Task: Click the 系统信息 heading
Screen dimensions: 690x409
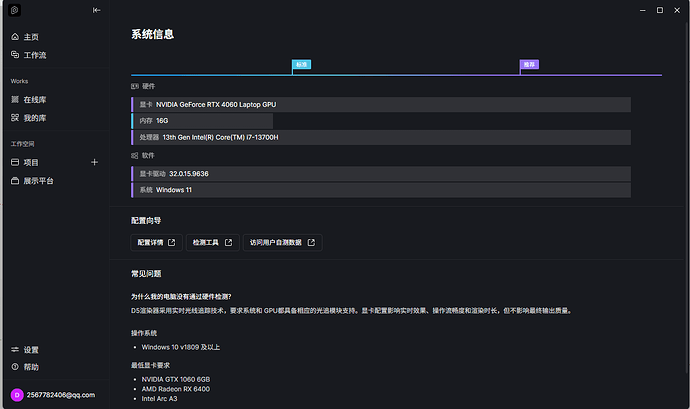Action: pos(153,34)
